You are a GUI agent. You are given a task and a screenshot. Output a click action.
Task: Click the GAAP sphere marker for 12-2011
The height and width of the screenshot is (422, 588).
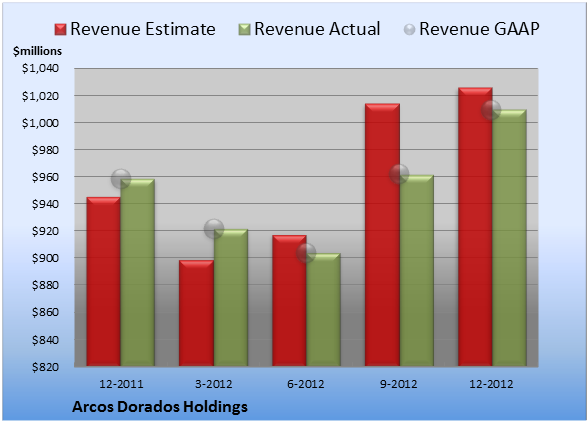(x=121, y=179)
